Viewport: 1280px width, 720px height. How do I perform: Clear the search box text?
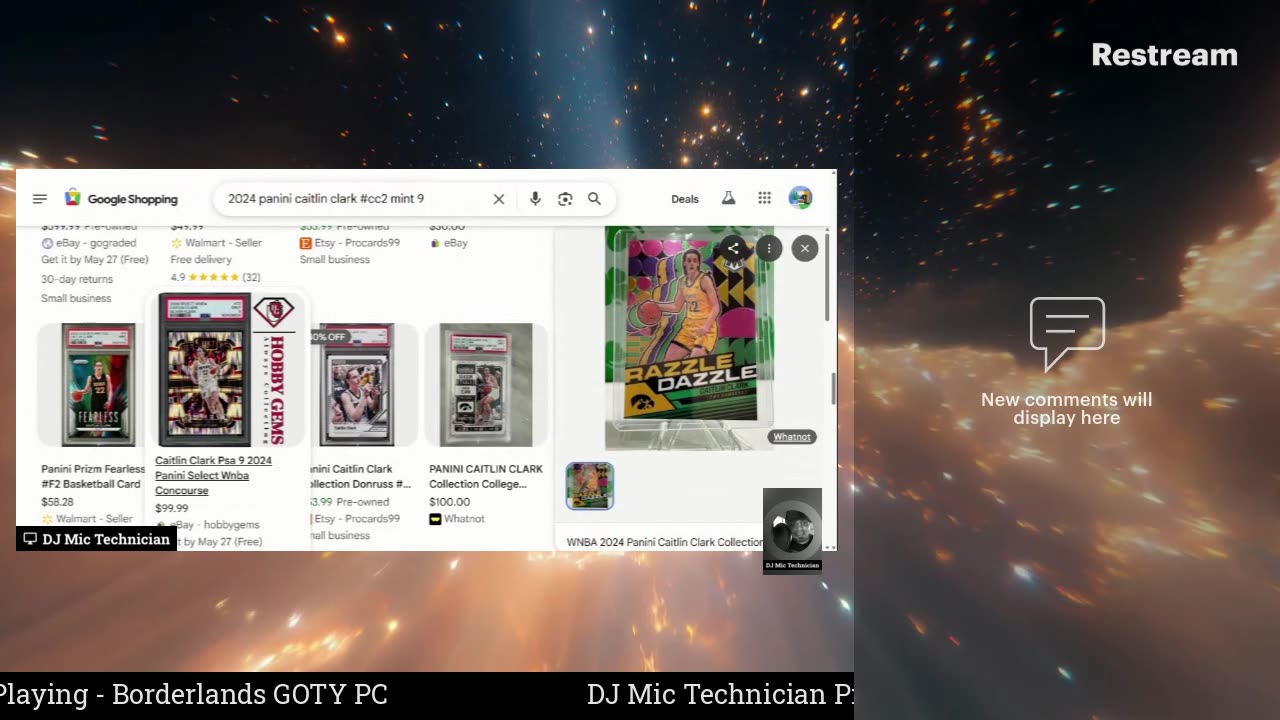(499, 199)
